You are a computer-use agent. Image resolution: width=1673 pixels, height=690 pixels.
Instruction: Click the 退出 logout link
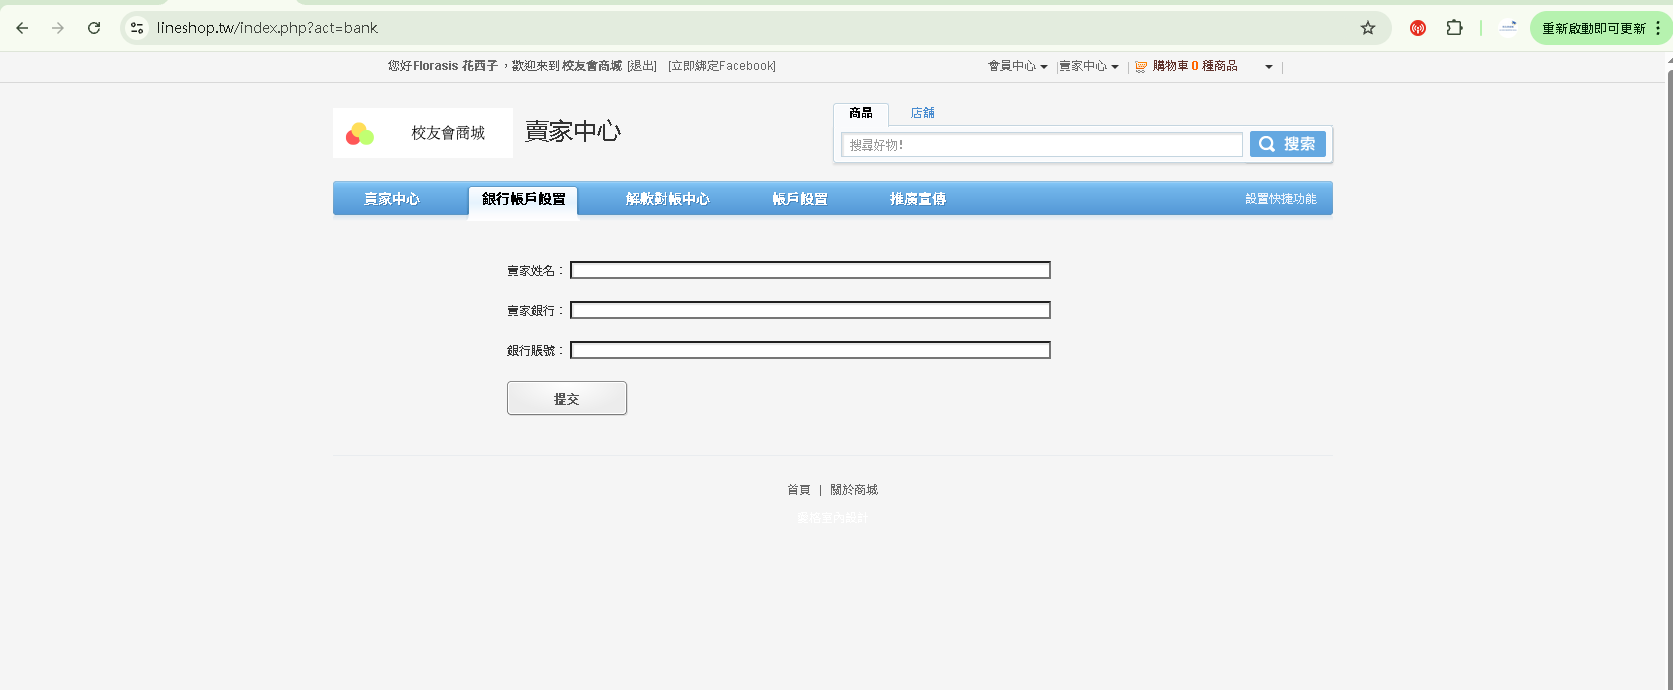tap(642, 66)
